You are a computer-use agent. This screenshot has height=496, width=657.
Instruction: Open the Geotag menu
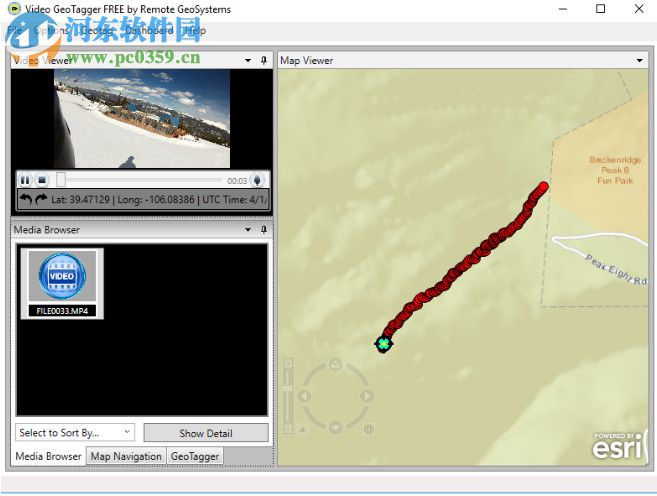pos(96,30)
